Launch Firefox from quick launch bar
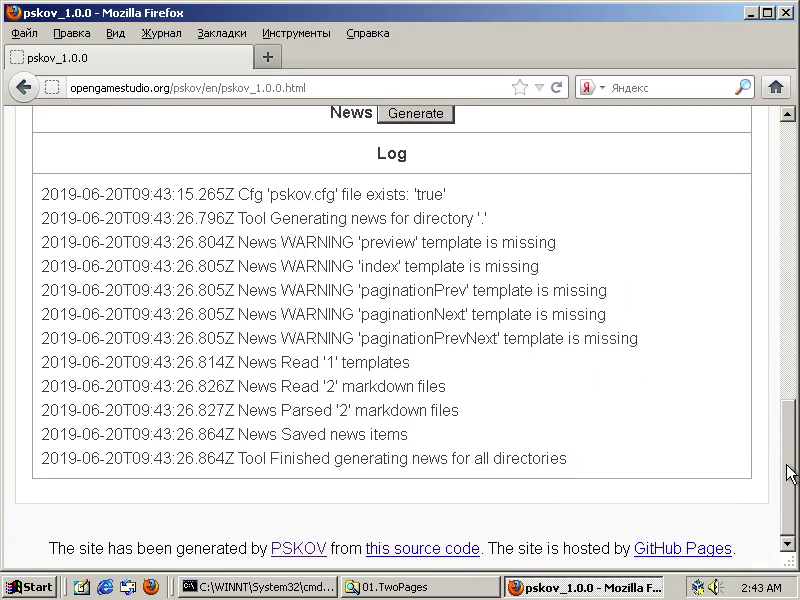 [x=151, y=587]
